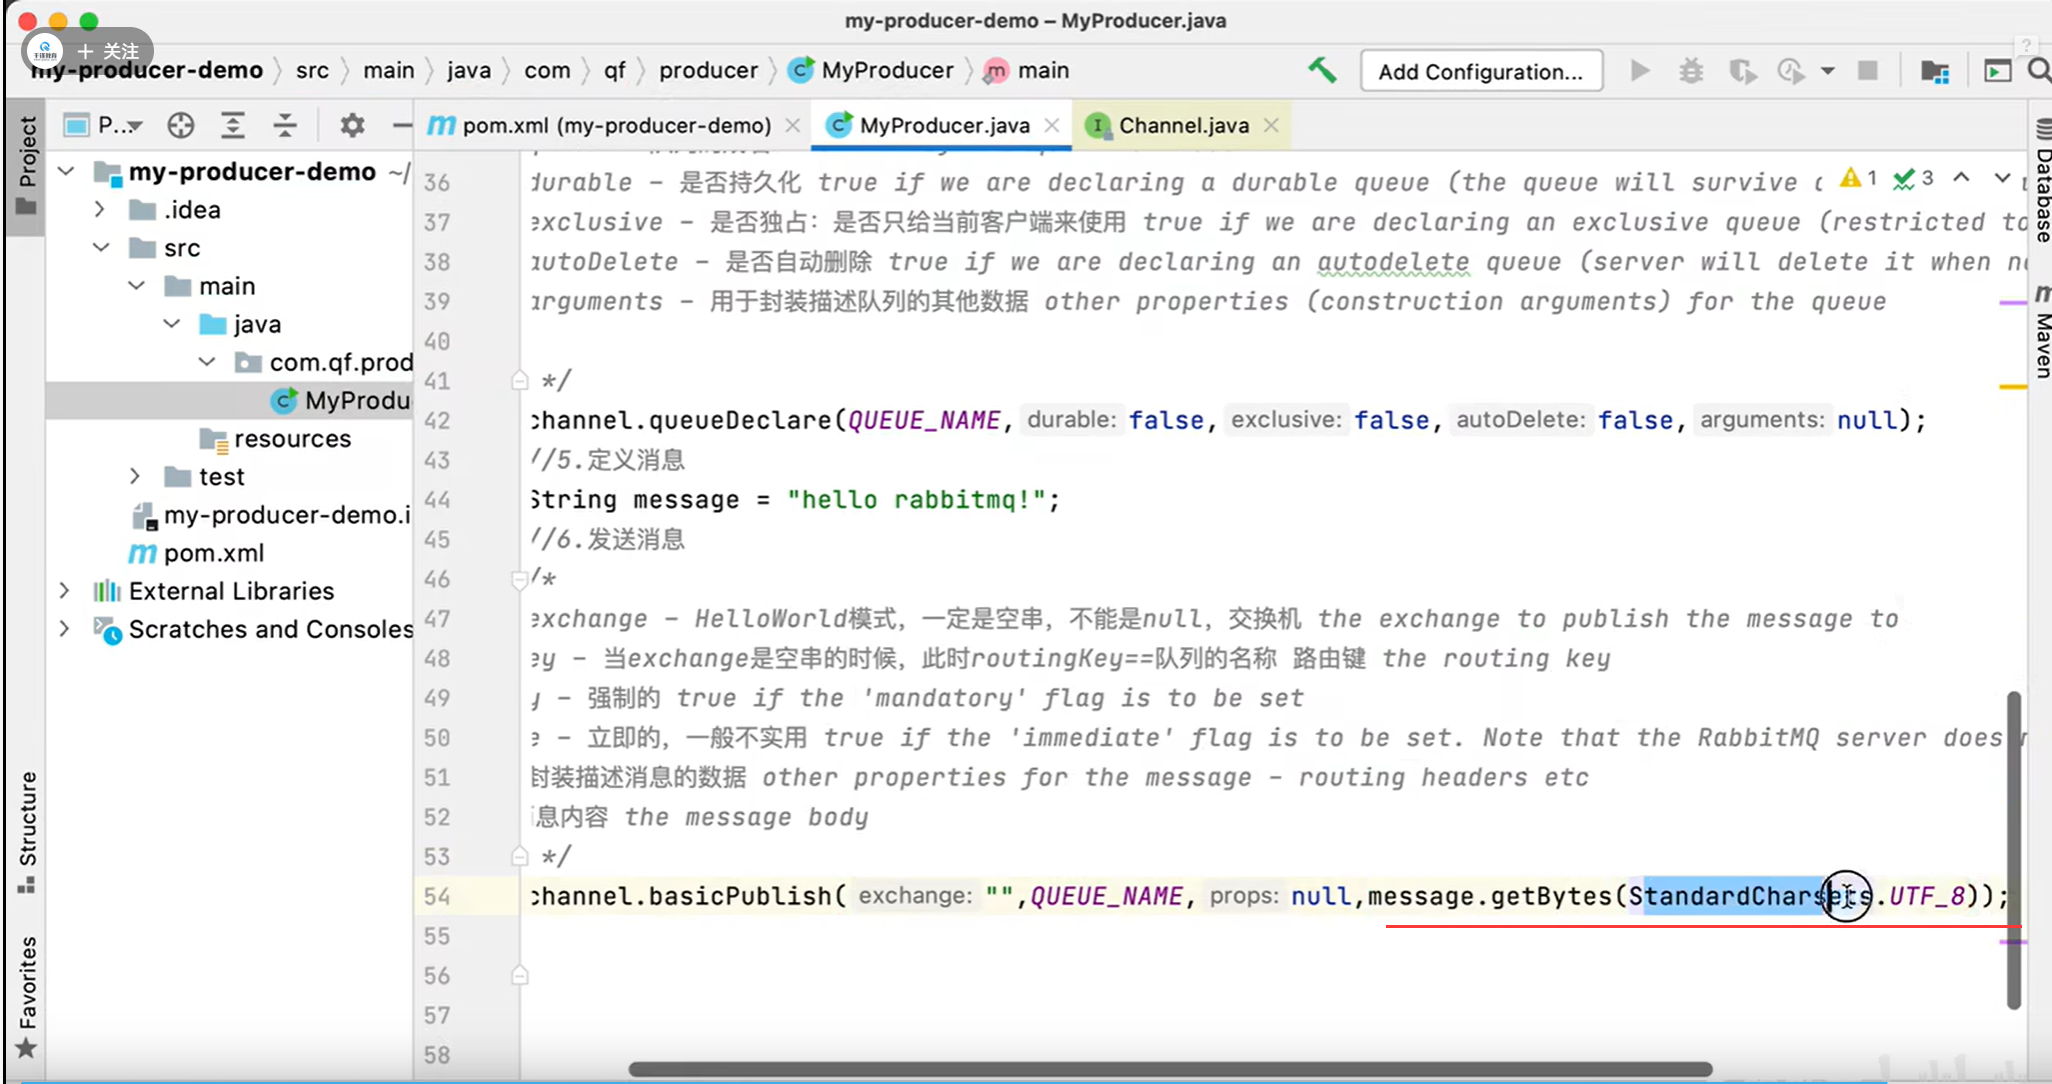Click the Collapse All icon in Project panel
This screenshot has height=1084, width=2052.
(285, 125)
